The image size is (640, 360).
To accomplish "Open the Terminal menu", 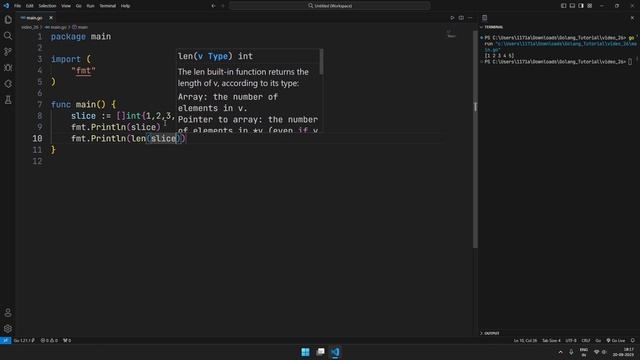I will pos(108,6).
